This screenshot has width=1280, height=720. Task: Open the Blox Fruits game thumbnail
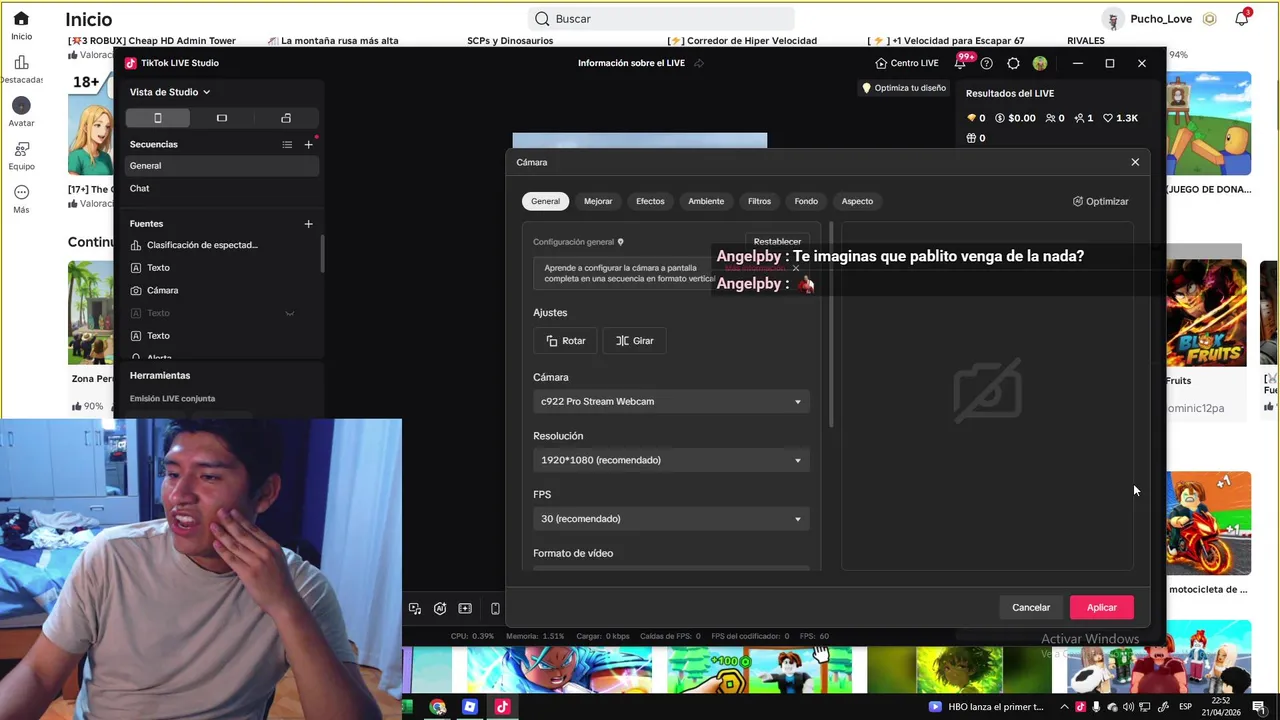(1206, 313)
